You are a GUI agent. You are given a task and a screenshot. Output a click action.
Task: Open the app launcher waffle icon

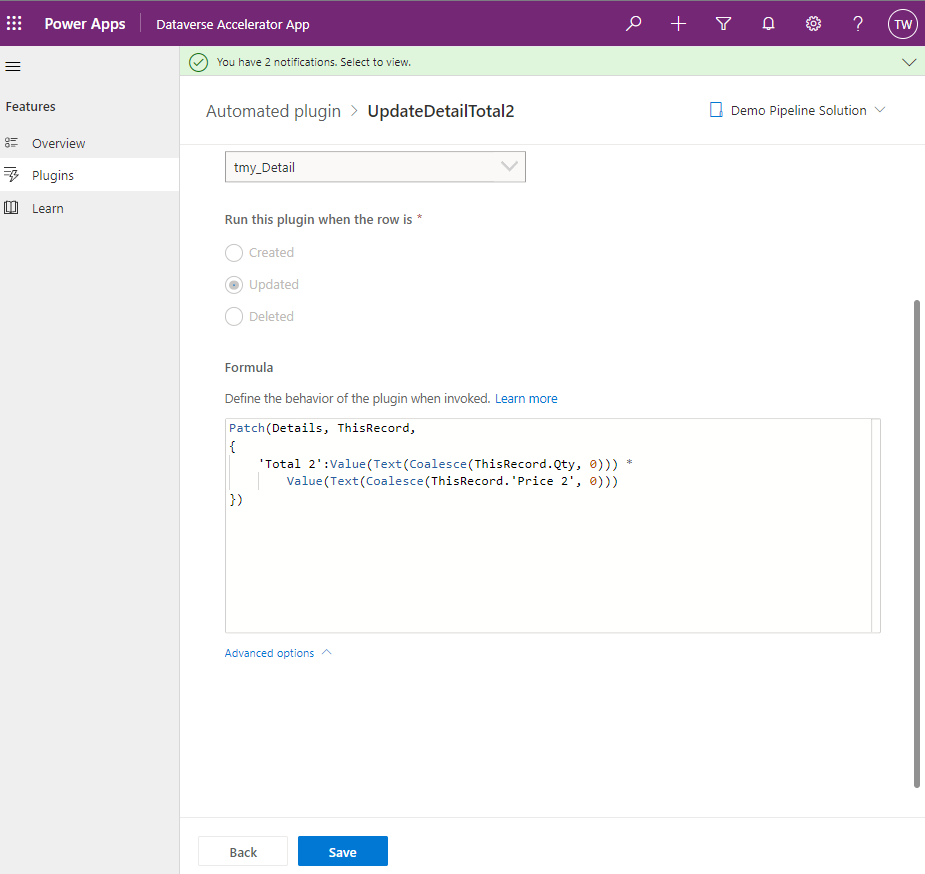(14, 24)
